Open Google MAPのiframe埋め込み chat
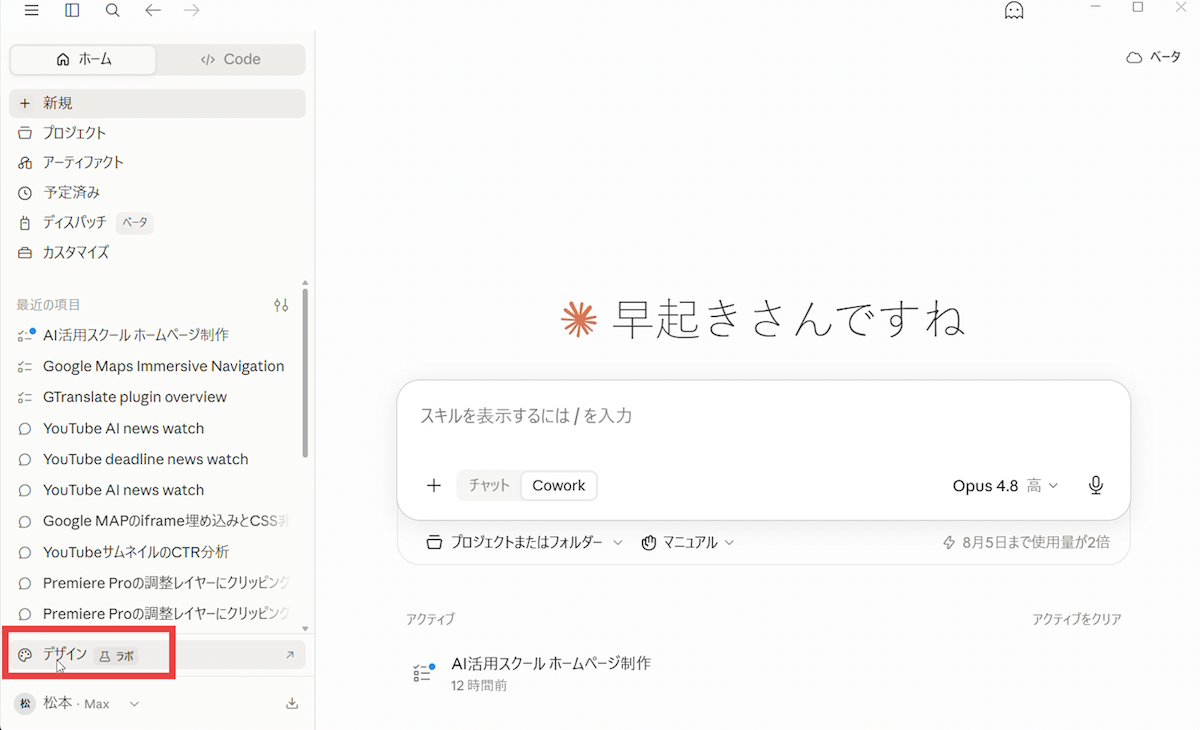The width and height of the screenshot is (1200, 730). coord(154,521)
